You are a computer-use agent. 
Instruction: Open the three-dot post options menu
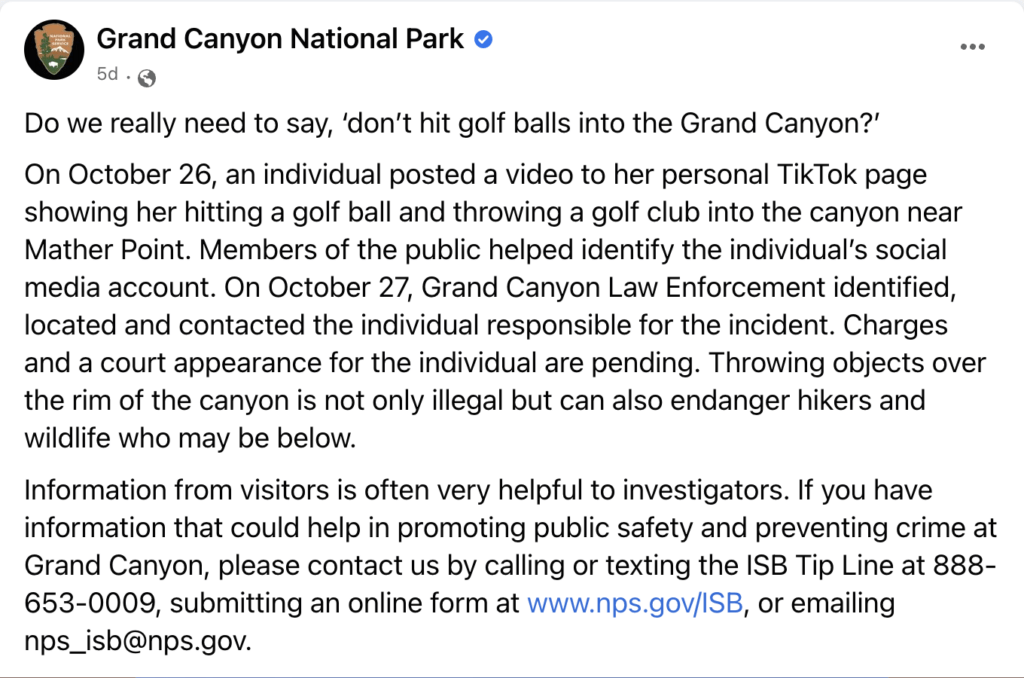(x=973, y=47)
